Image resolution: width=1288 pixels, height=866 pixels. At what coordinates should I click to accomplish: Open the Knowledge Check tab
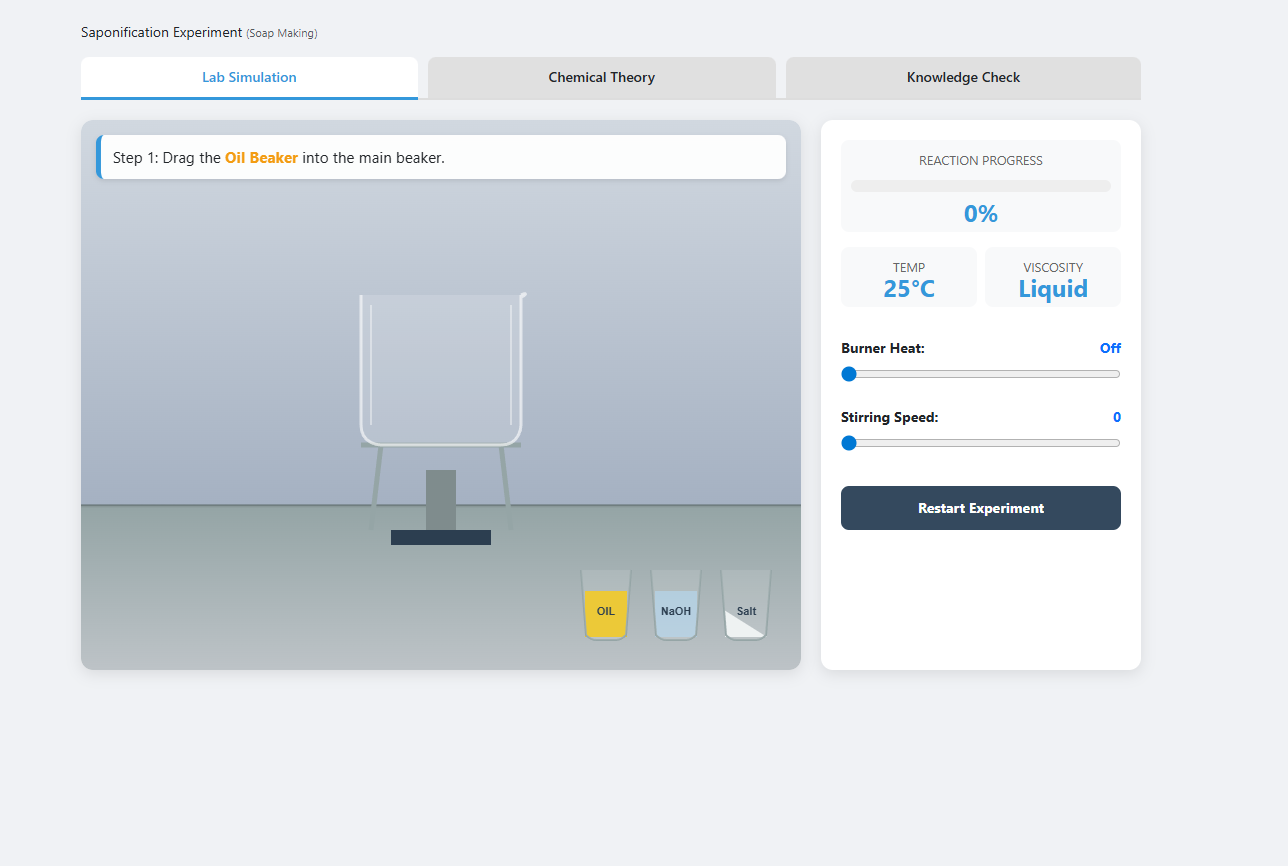[x=963, y=78]
